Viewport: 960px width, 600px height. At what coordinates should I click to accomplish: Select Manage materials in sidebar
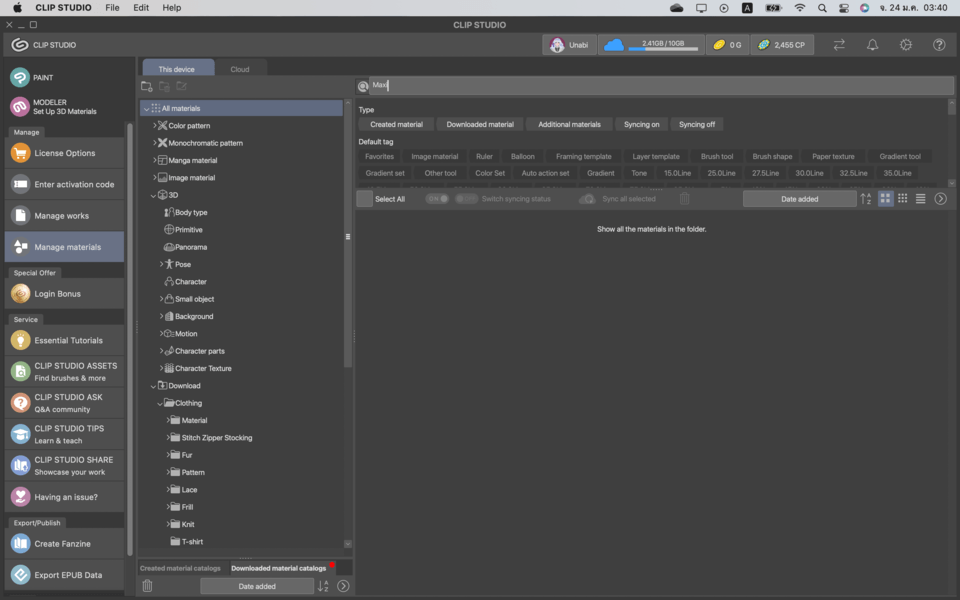pyautogui.click(x=64, y=247)
